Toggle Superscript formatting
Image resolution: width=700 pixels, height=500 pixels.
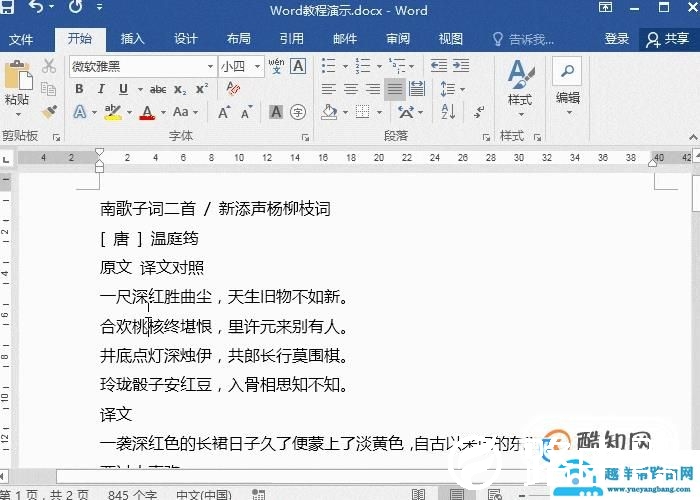202,89
